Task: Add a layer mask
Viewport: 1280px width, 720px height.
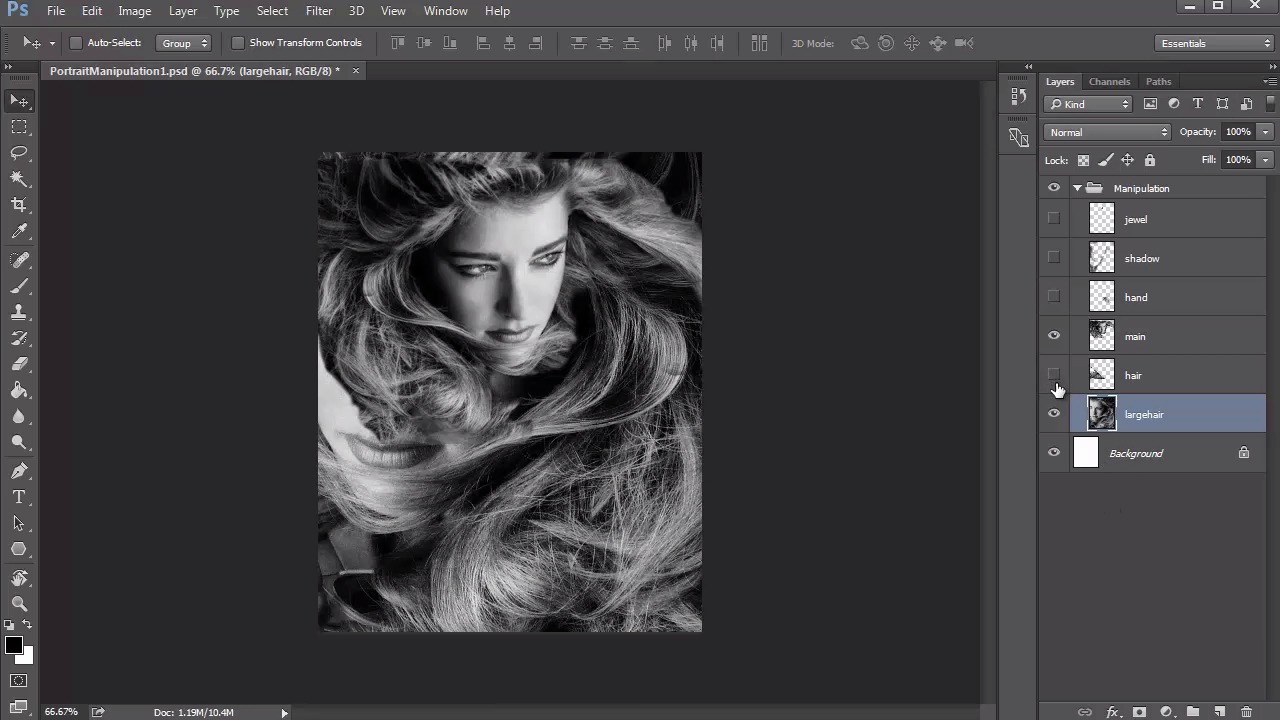Action: tap(1139, 712)
